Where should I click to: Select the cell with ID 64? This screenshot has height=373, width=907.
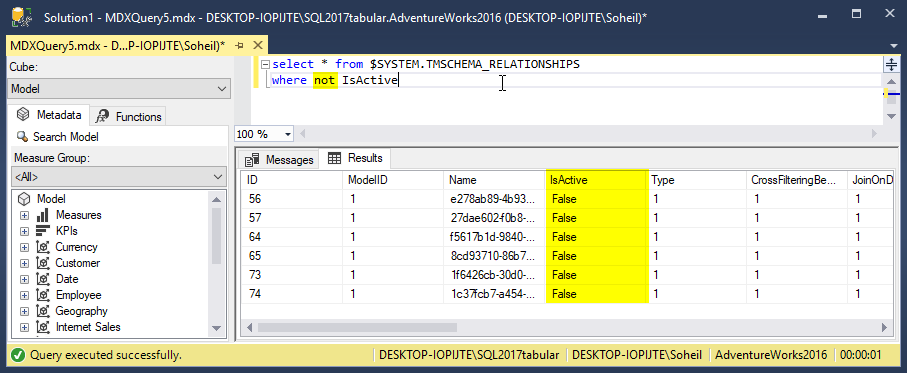292,237
